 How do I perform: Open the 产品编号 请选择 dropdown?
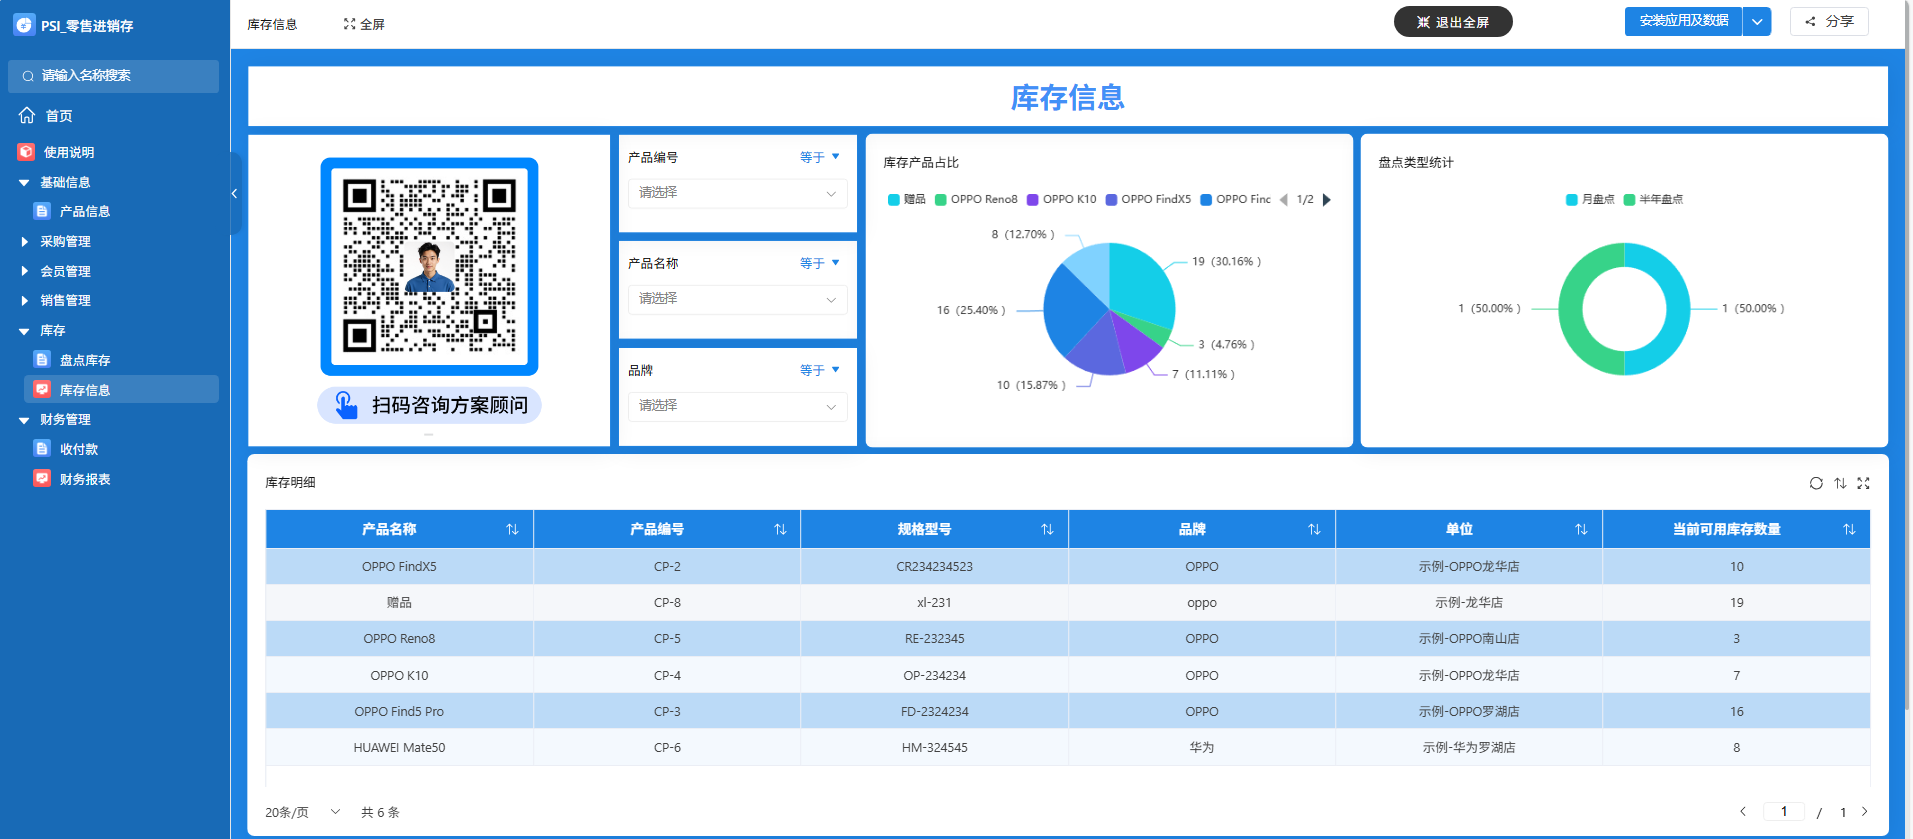(737, 193)
